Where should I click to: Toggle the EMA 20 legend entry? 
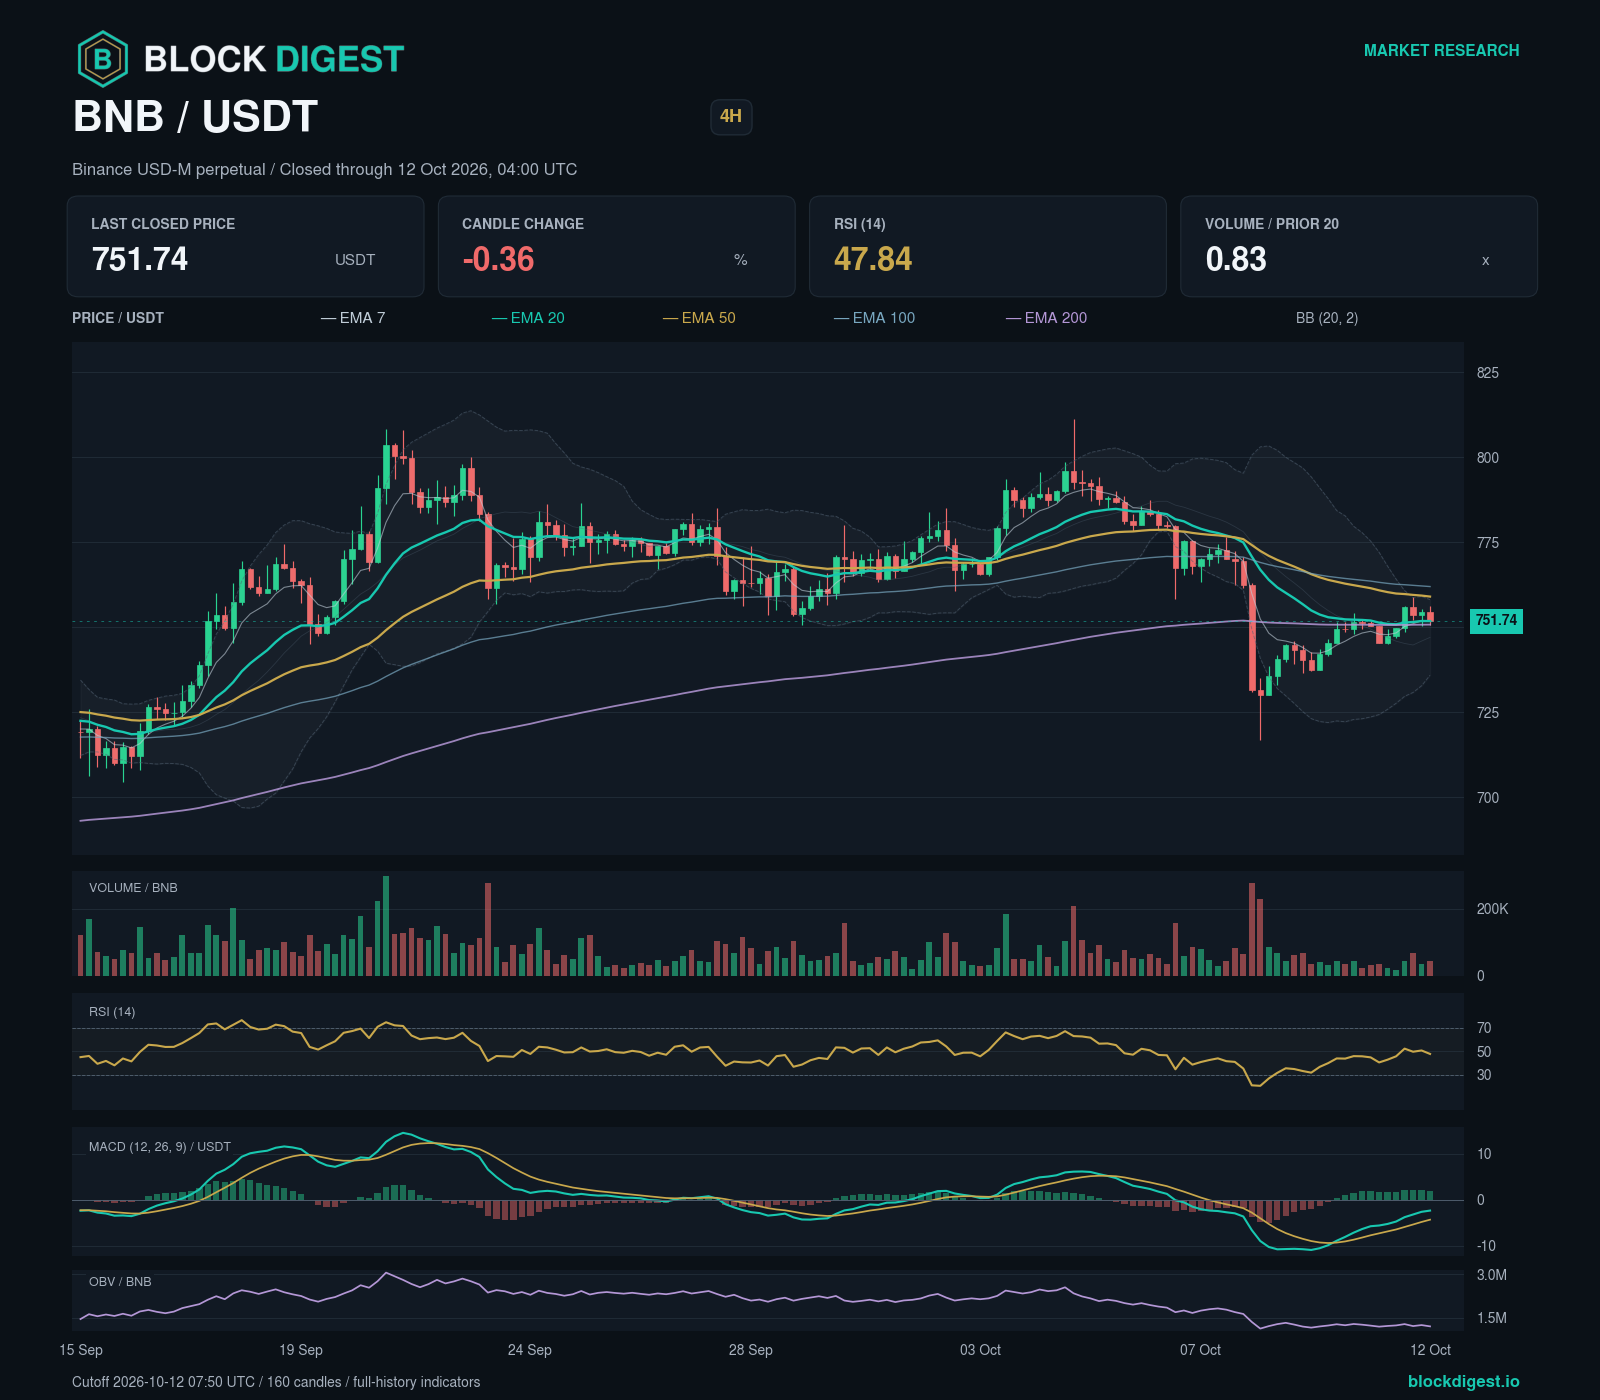pyautogui.click(x=528, y=318)
